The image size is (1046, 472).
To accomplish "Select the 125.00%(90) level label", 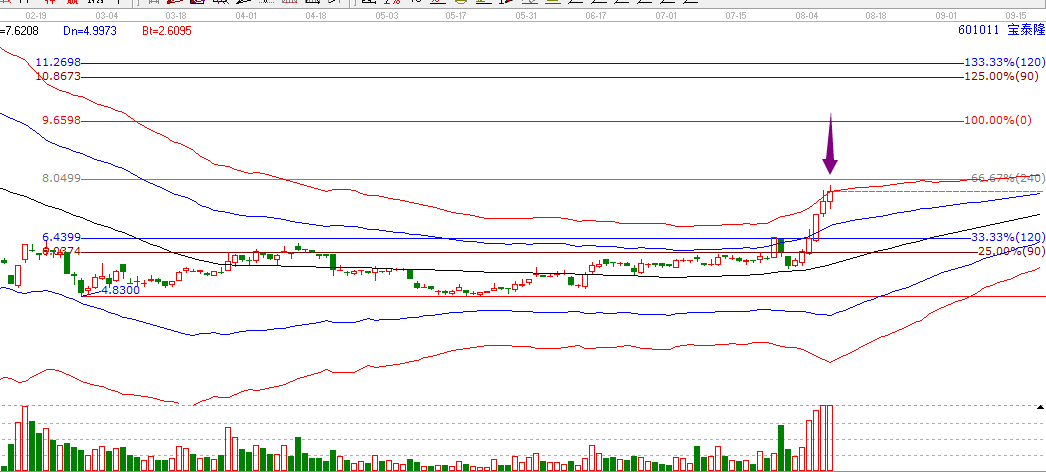I will pos(1004,76).
